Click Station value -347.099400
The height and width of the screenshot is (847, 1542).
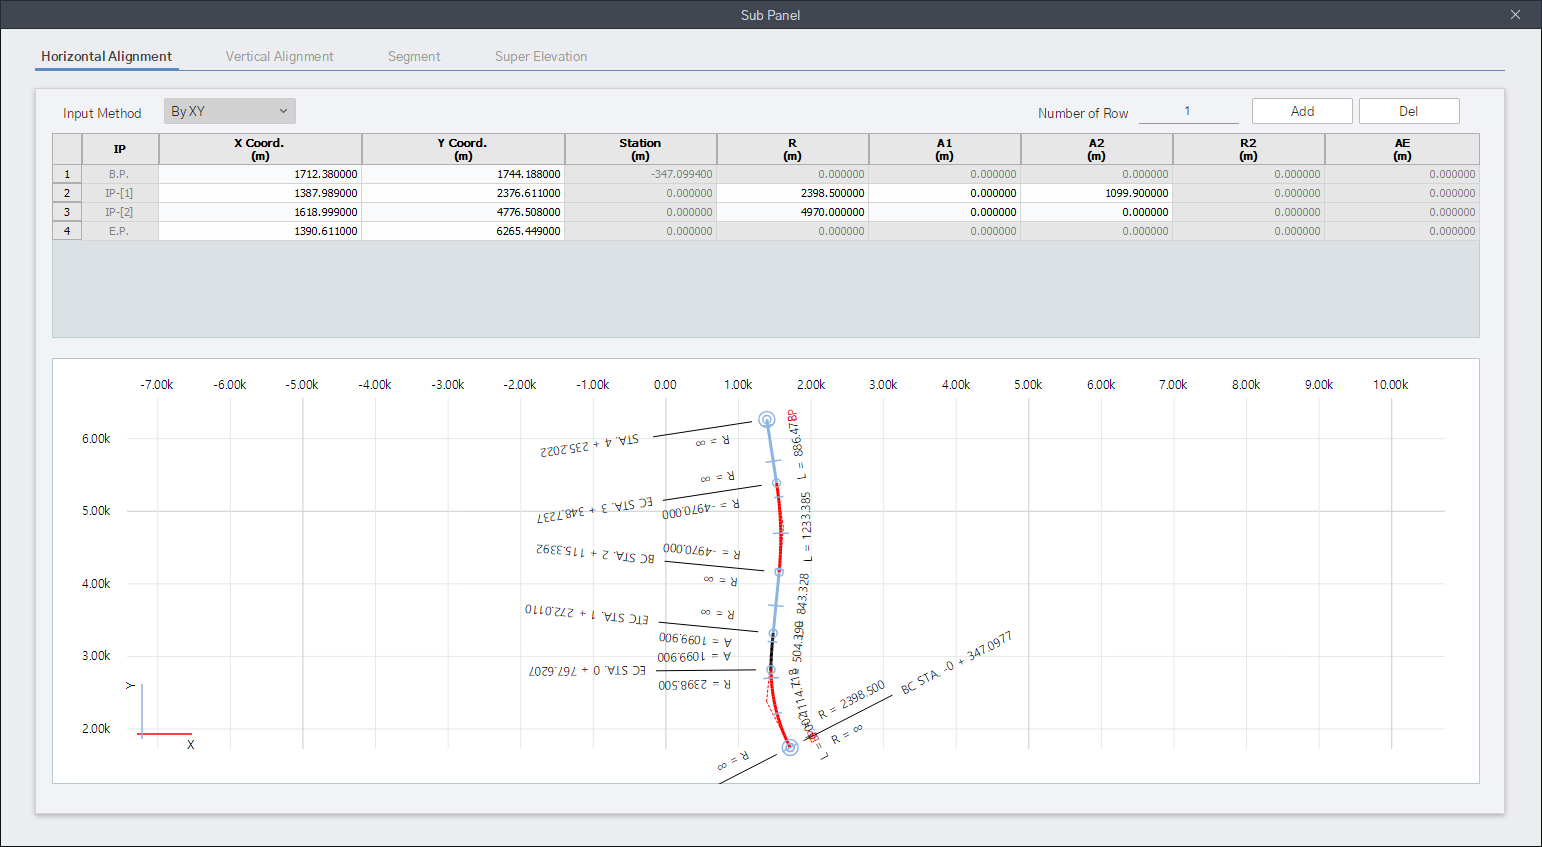(641, 174)
